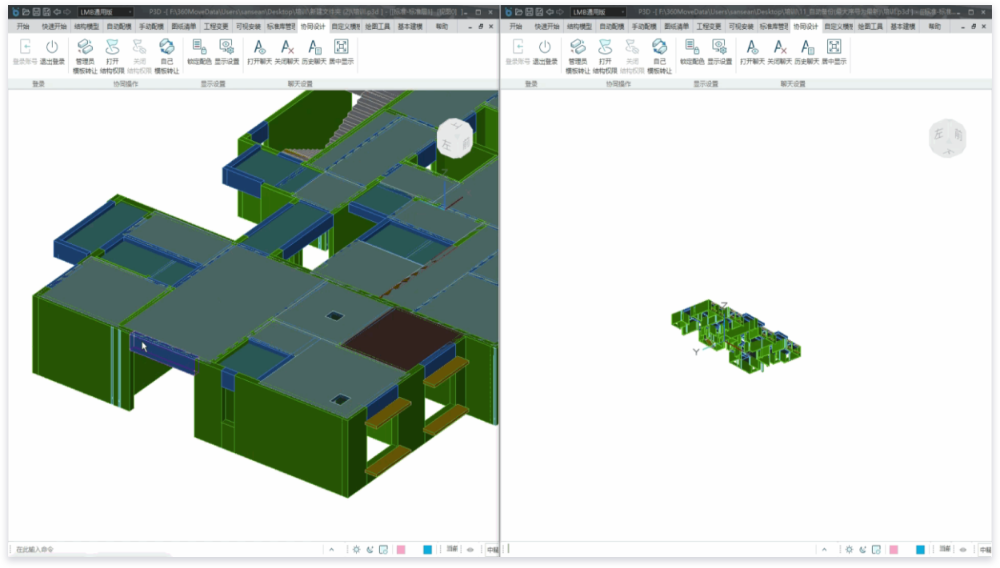Viewport: 1000px width, 568px height.
Task: Open 帮助 tab in the left window
Action: [441, 27]
